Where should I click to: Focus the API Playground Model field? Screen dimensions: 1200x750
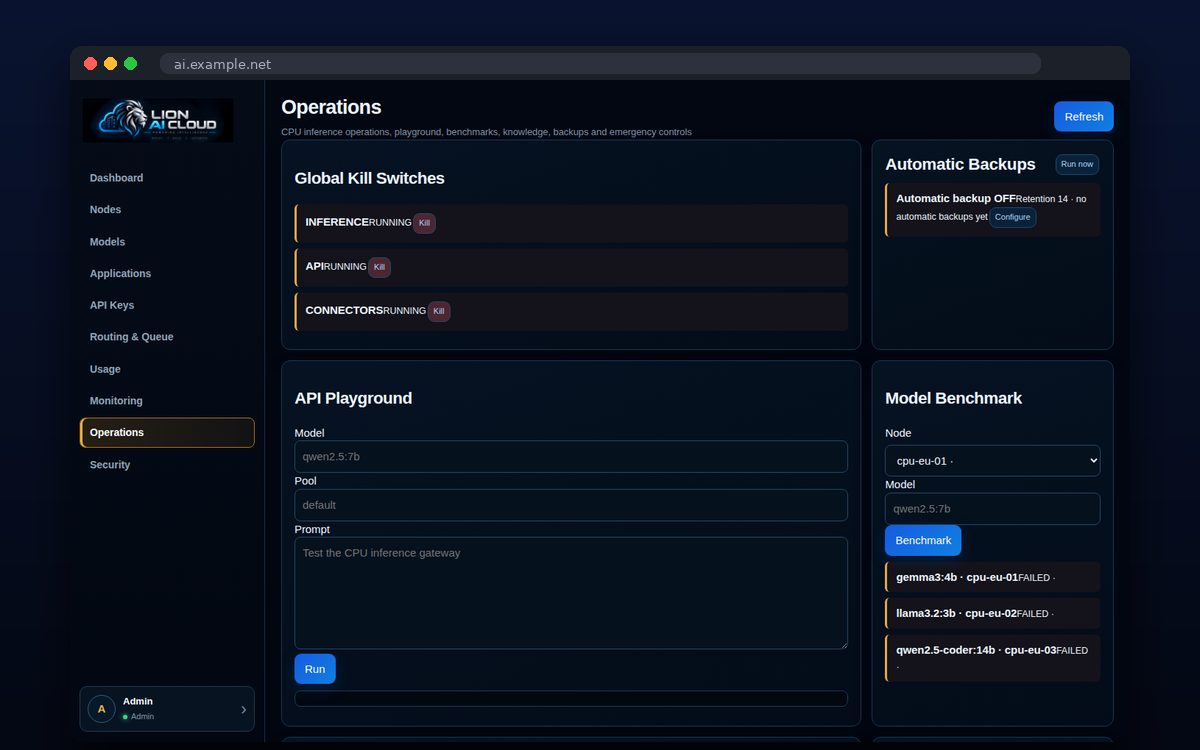coord(571,457)
